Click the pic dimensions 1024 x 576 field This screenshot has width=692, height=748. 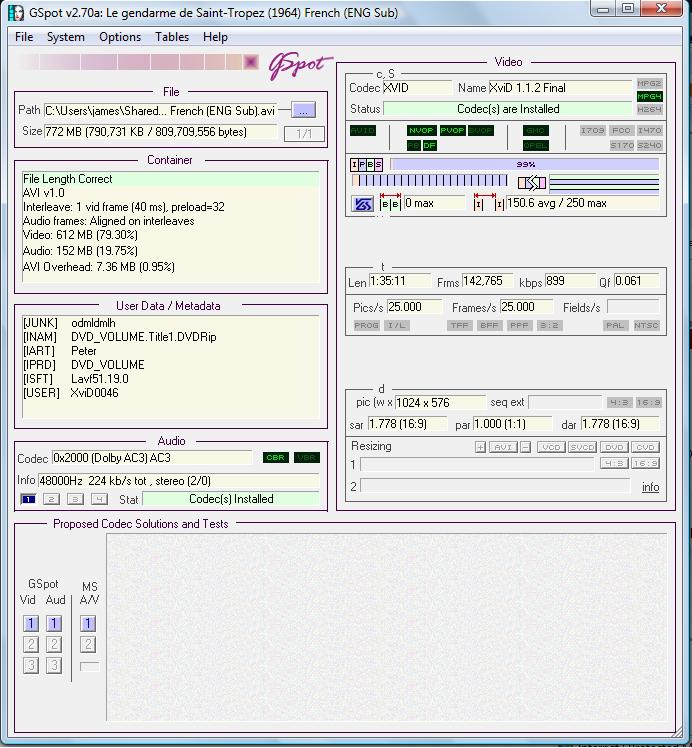point(440,403)
